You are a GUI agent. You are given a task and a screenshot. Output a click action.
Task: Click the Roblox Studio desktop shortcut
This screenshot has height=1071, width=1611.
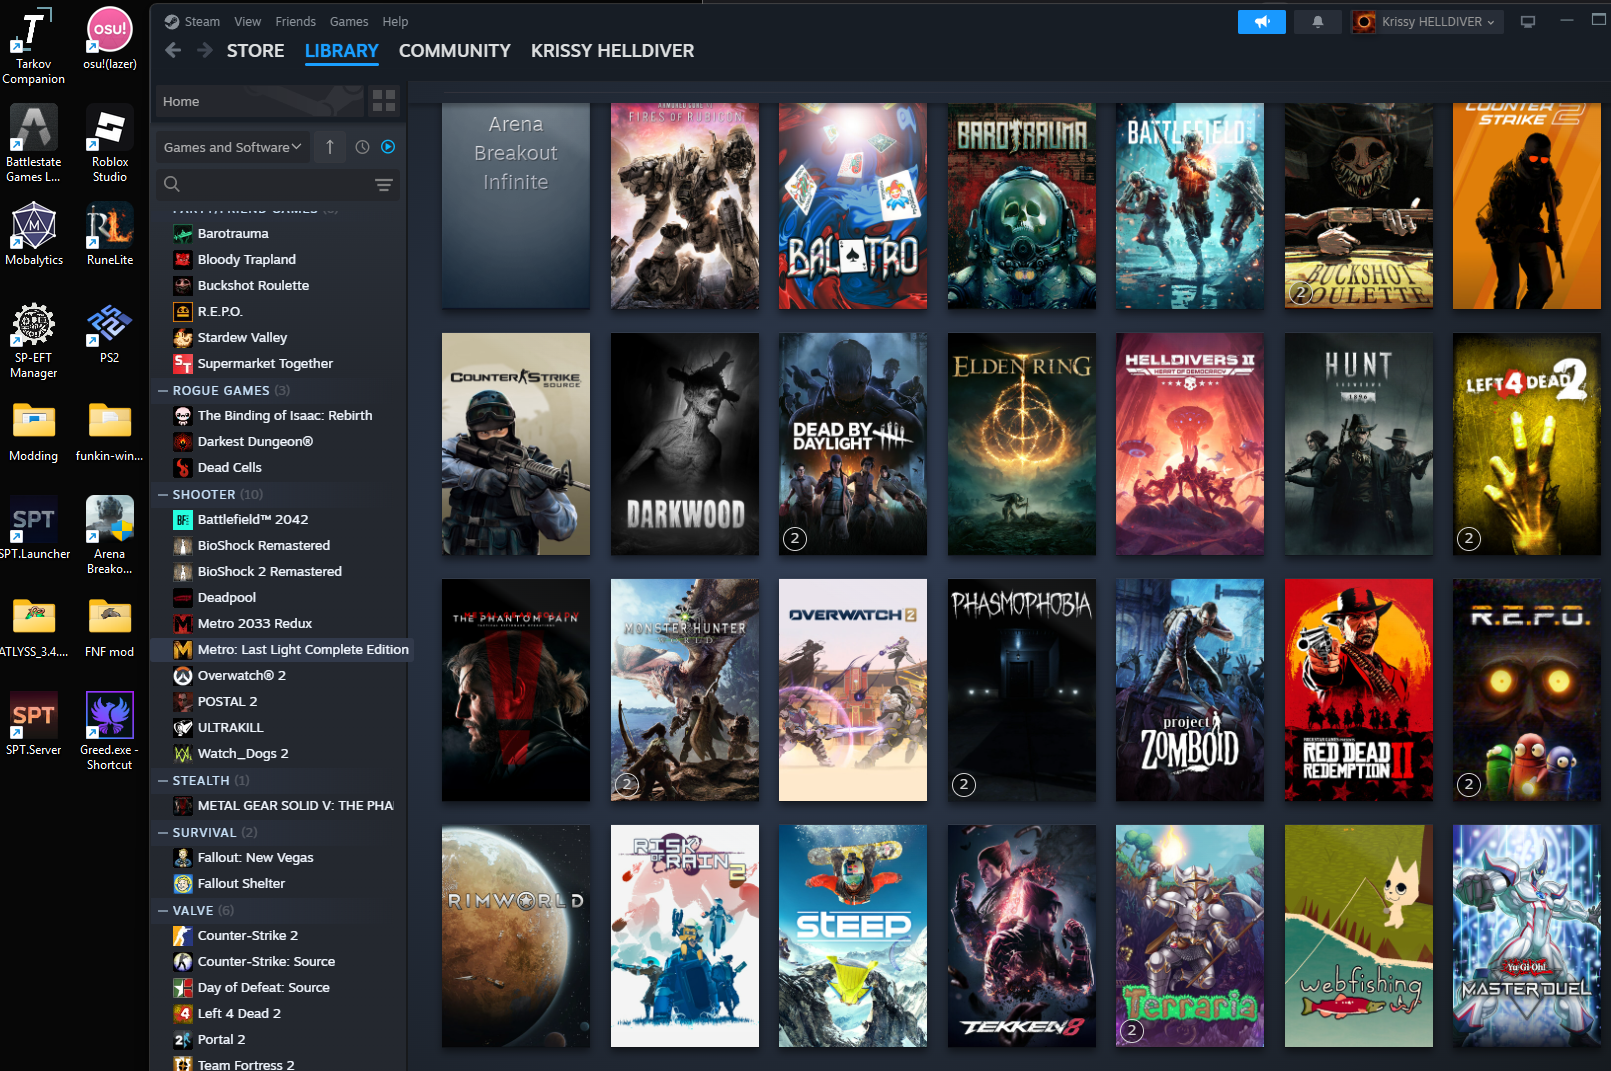(x=110, y=144)
